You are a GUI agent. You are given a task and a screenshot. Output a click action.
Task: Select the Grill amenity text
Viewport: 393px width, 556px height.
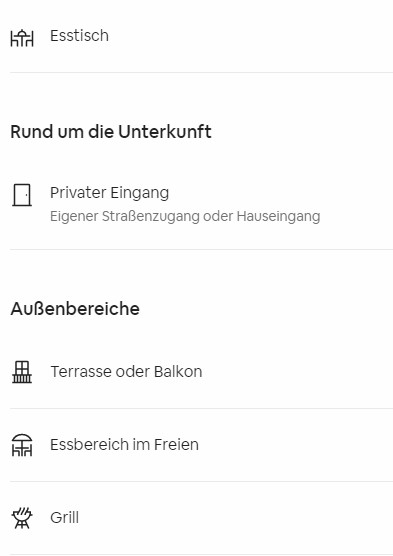(64, 518)
